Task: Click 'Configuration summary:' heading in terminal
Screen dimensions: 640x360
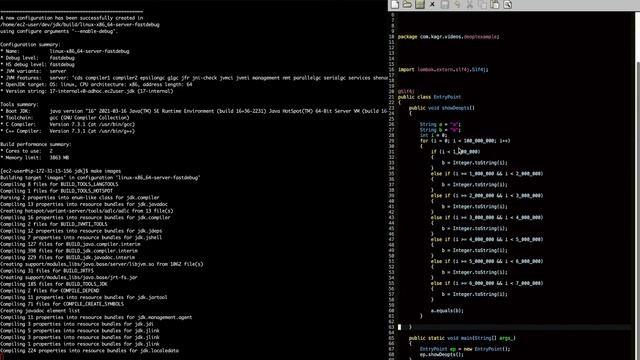Action: (x=30, y=44)
